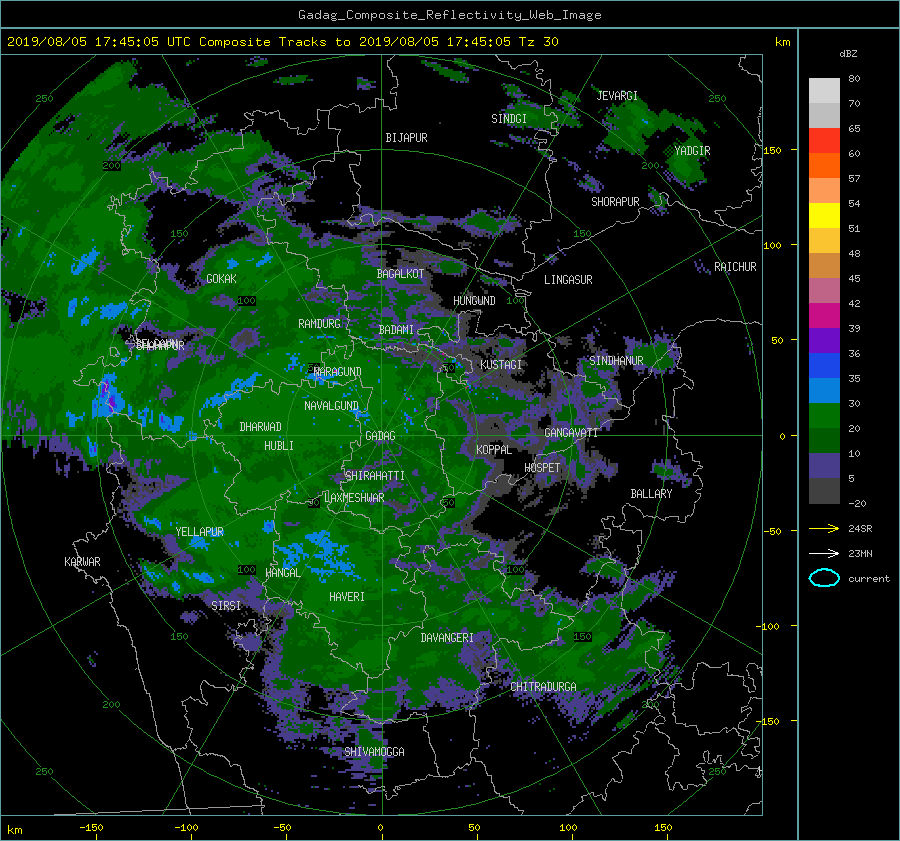Click the dBZ legend heading

click(x=848, y=54)
